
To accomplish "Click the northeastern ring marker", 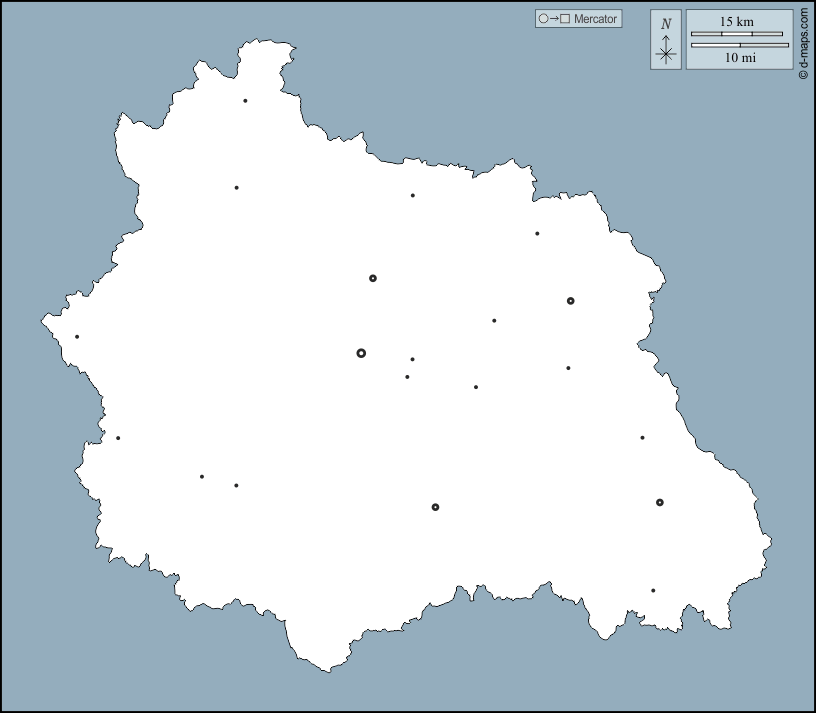I will (570, 301).
